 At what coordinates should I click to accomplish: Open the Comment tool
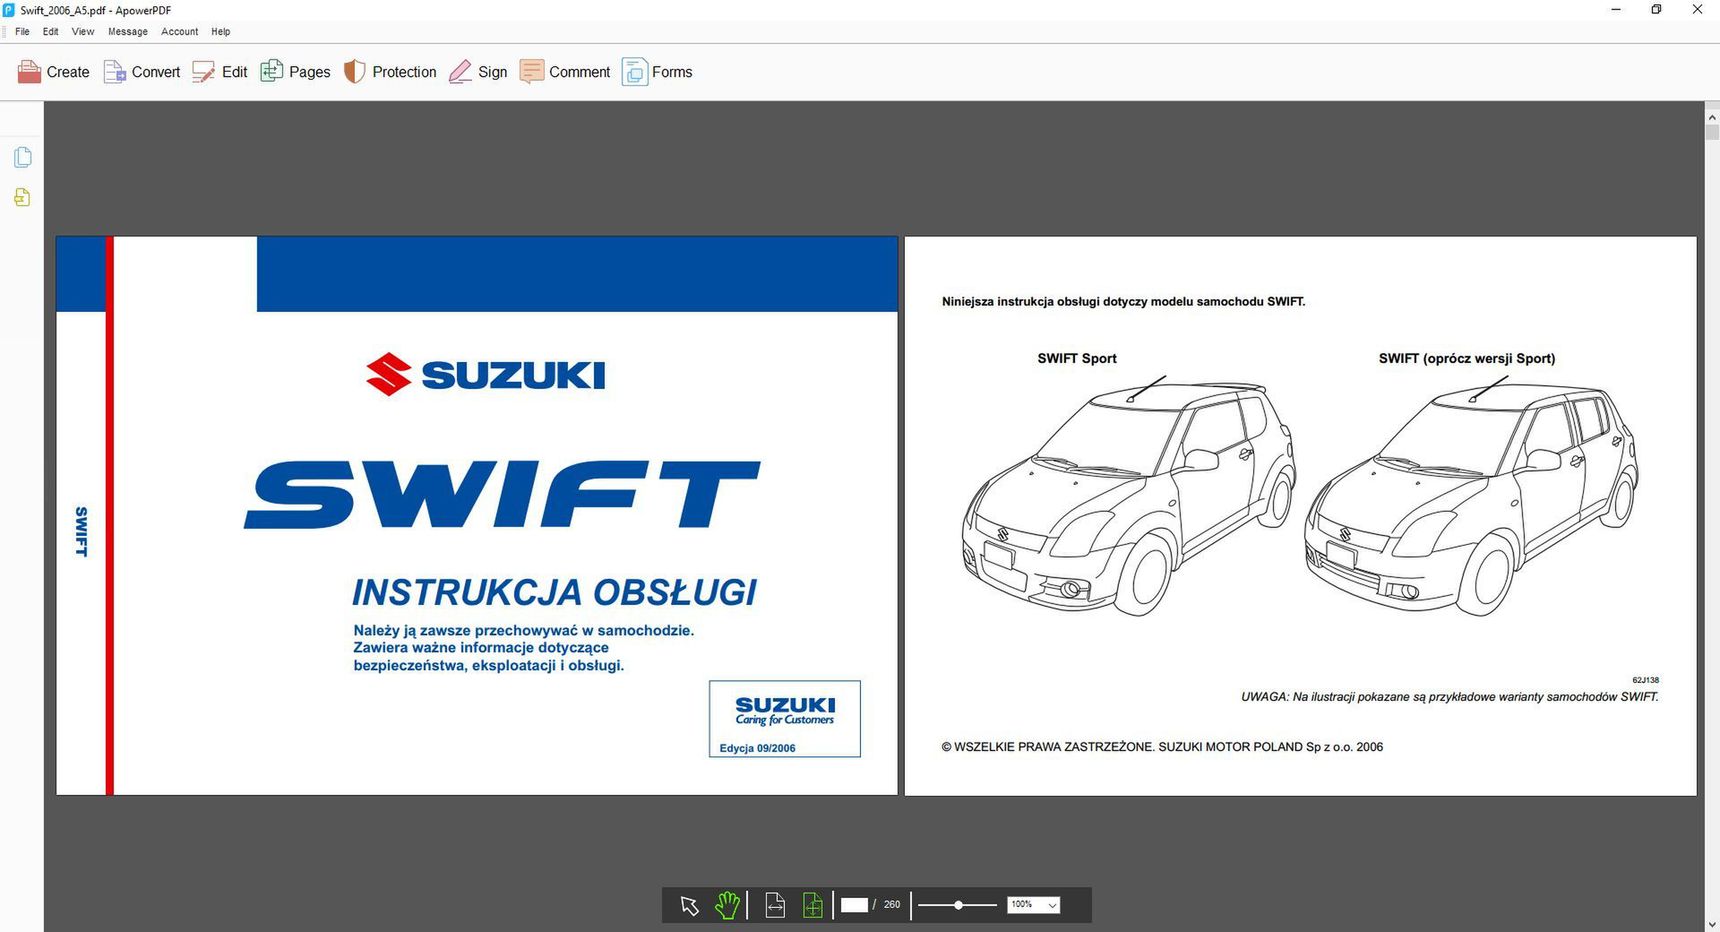pyautogui.click(x=565, y=72)
